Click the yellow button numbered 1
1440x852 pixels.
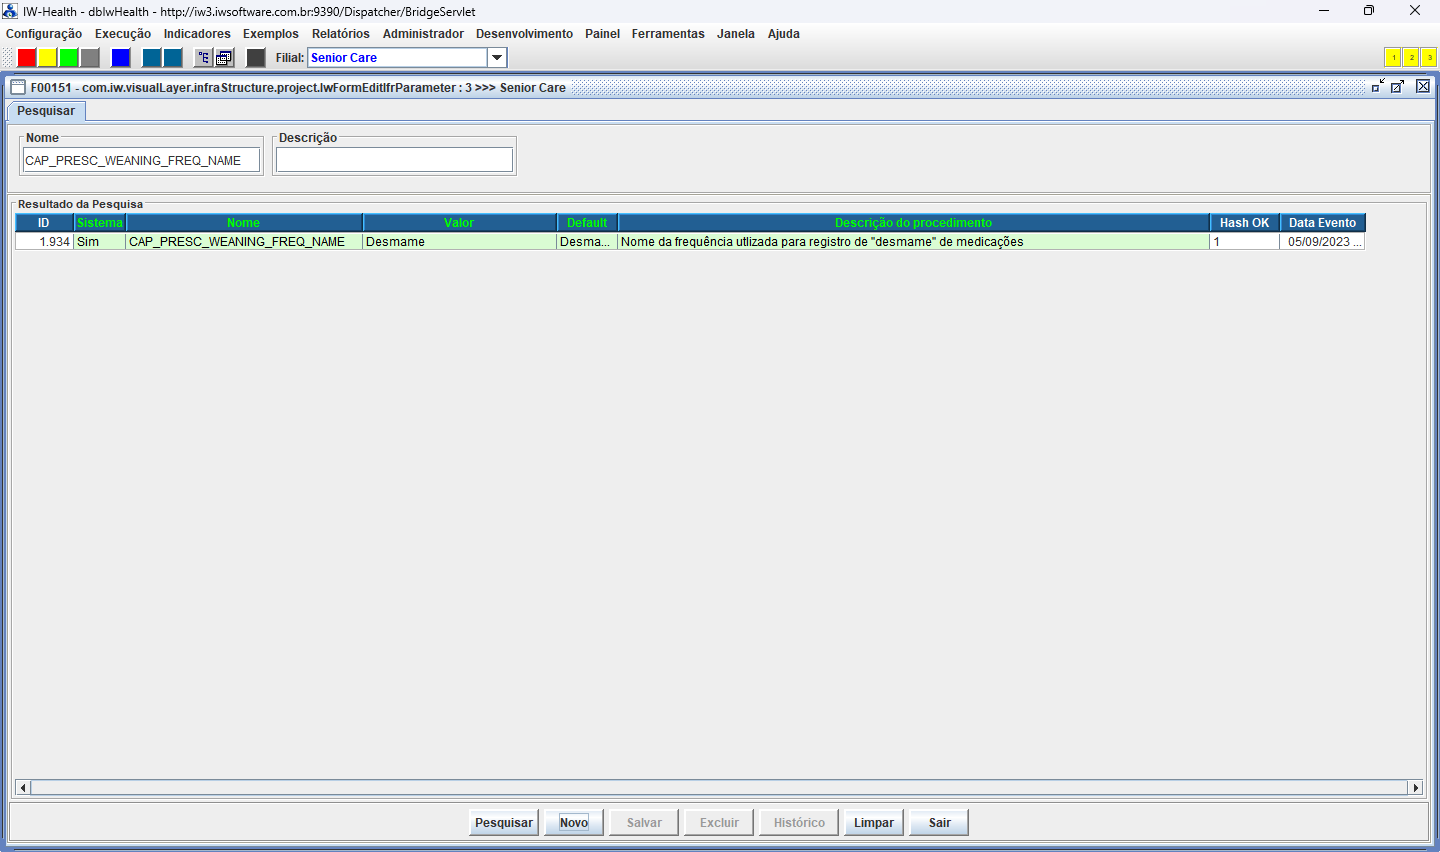pos(1392,58)
